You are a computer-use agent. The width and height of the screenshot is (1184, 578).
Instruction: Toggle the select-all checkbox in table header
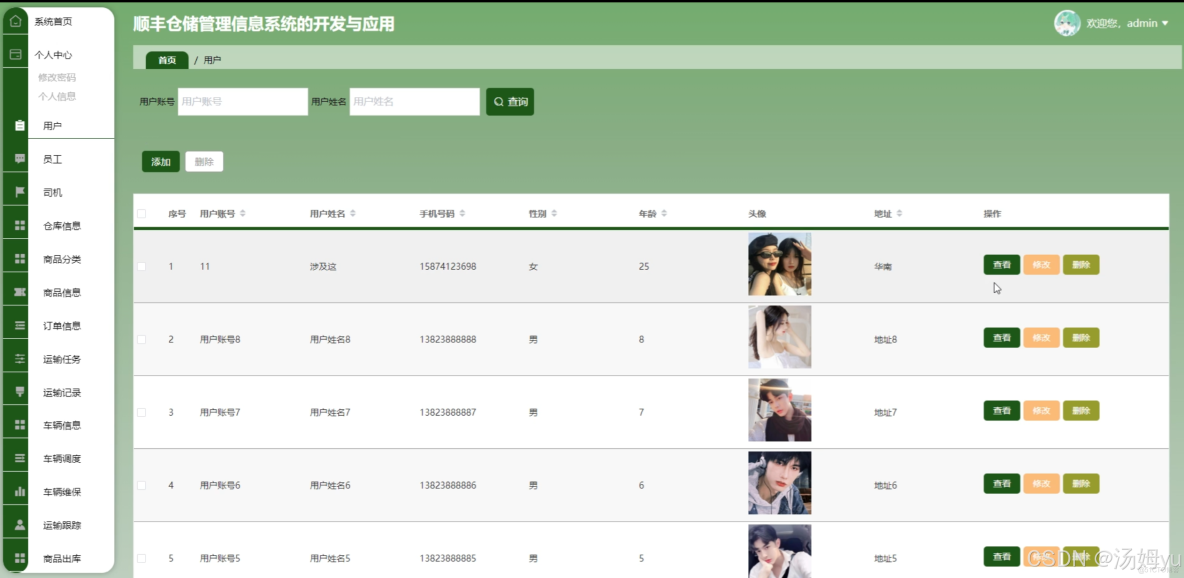(141, 212)
